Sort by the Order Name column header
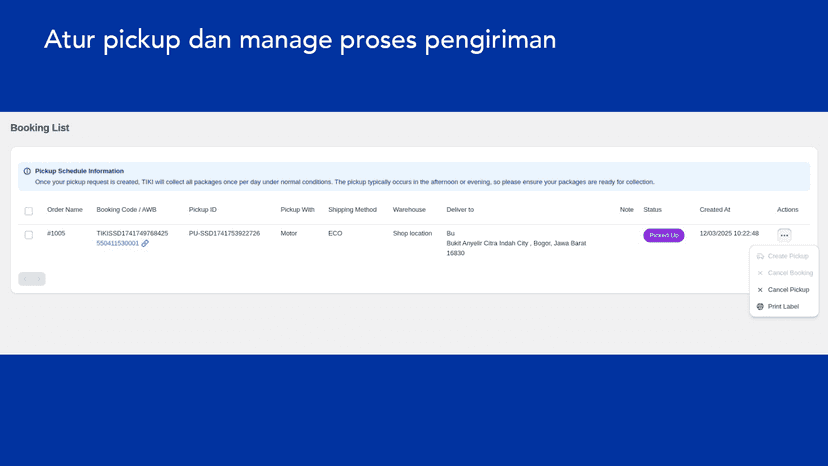The height and width of the screenshot is (466, 828). 64,210
